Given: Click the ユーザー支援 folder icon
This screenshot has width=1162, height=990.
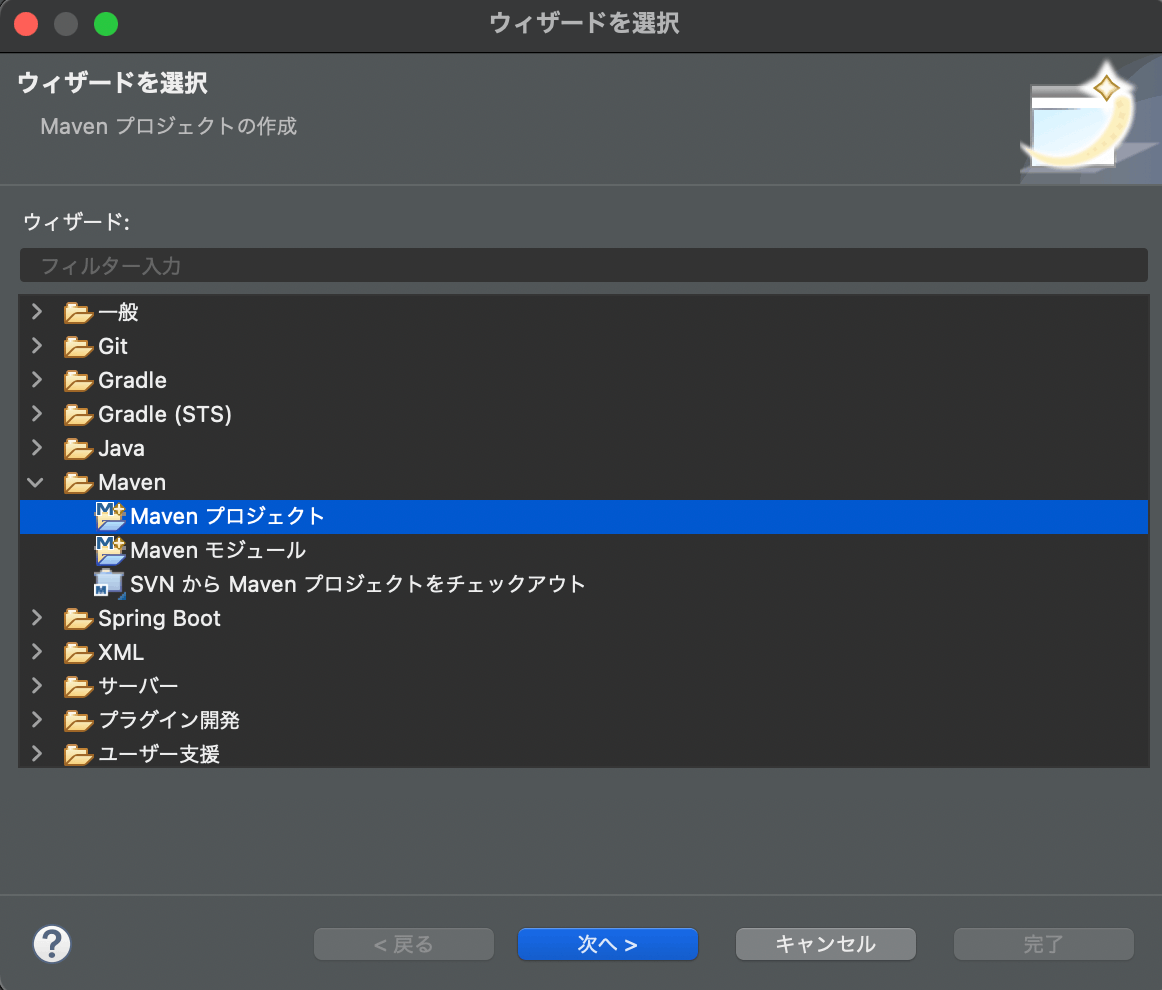Looking at the screenshot, I should click(x=78, y=755).
